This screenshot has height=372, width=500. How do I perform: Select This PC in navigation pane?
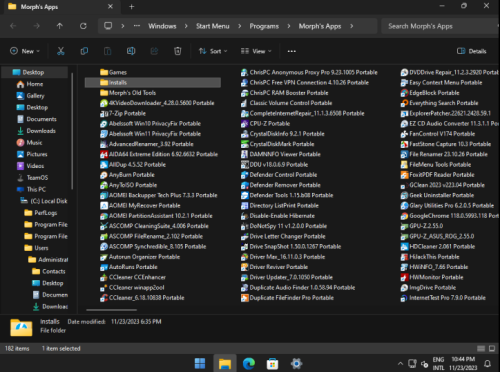point(31,189)
